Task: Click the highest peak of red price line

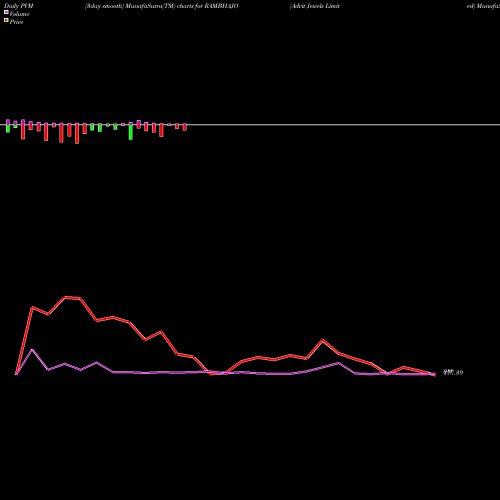Action: coord(66,297)
